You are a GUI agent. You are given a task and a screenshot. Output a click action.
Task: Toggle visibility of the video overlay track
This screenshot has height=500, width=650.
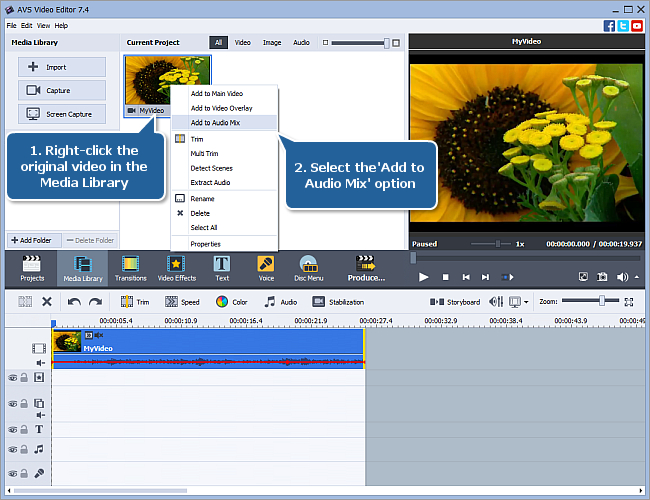(13, 403)
